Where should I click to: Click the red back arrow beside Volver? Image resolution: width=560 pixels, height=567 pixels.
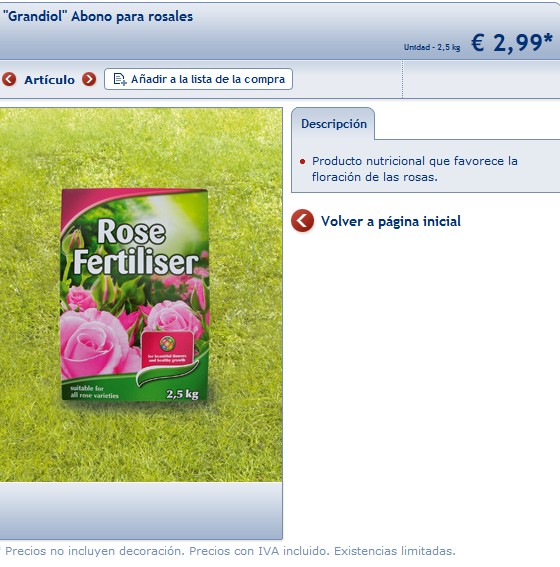[302, 221]
